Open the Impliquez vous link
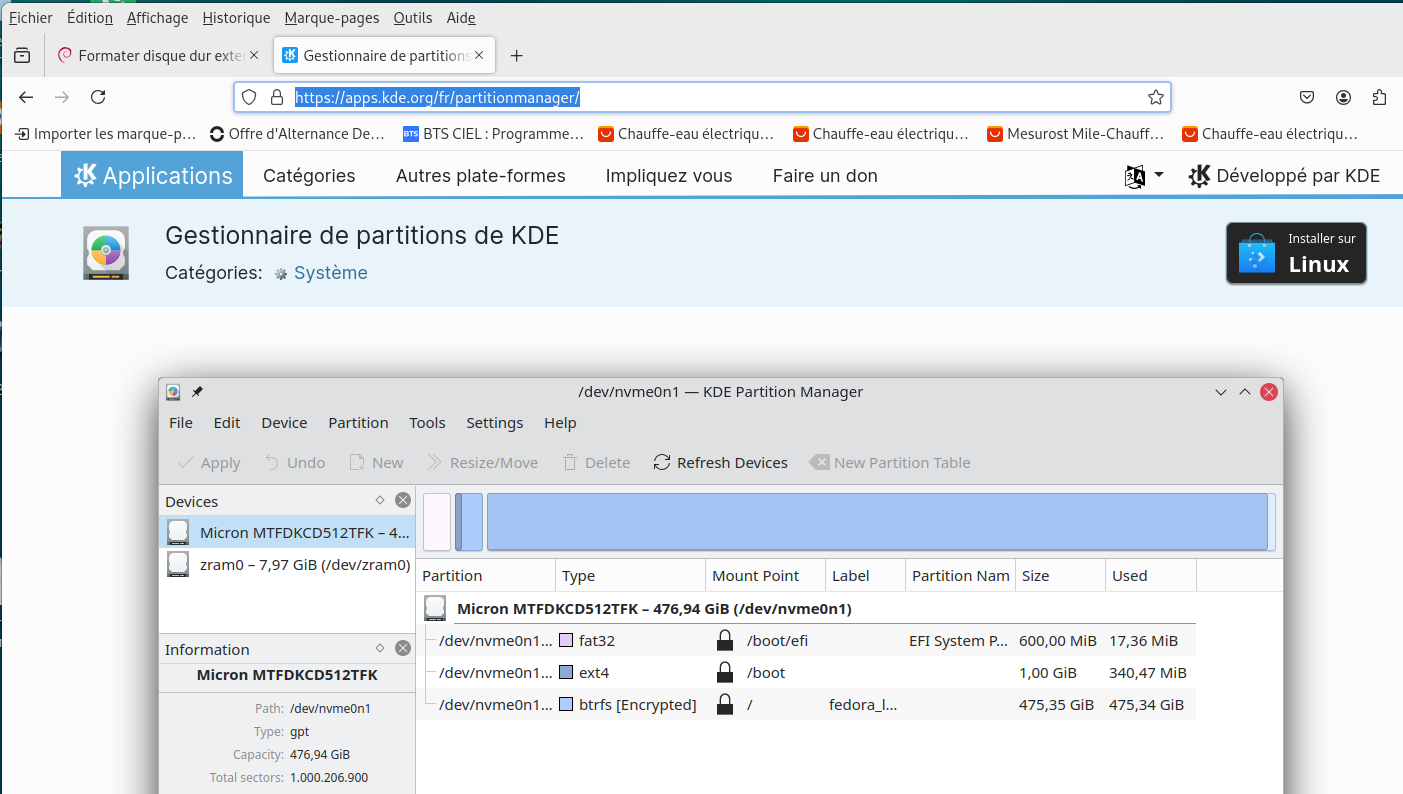The width and height of the screenshot is (1403, 794). click(x=669, y=175)
